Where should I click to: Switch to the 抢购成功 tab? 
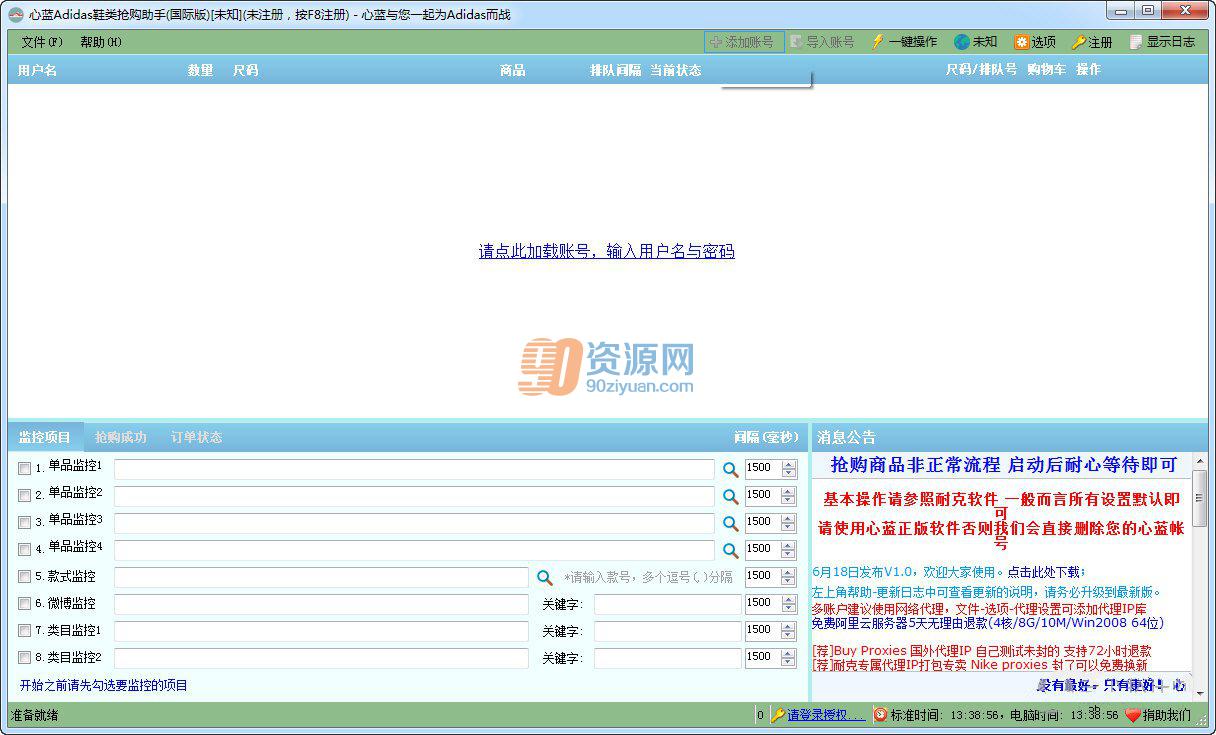point(121,437)
